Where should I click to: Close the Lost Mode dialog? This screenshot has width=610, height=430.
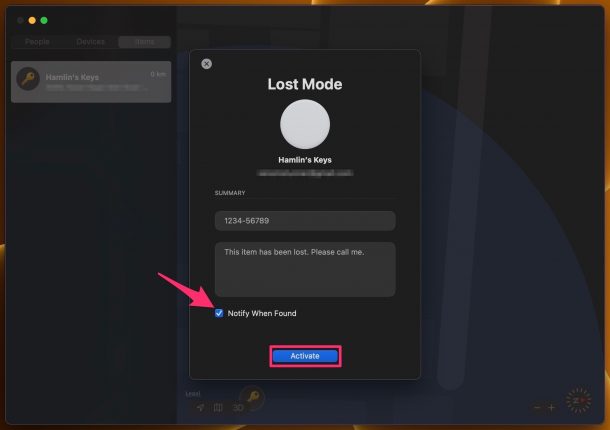207,64
